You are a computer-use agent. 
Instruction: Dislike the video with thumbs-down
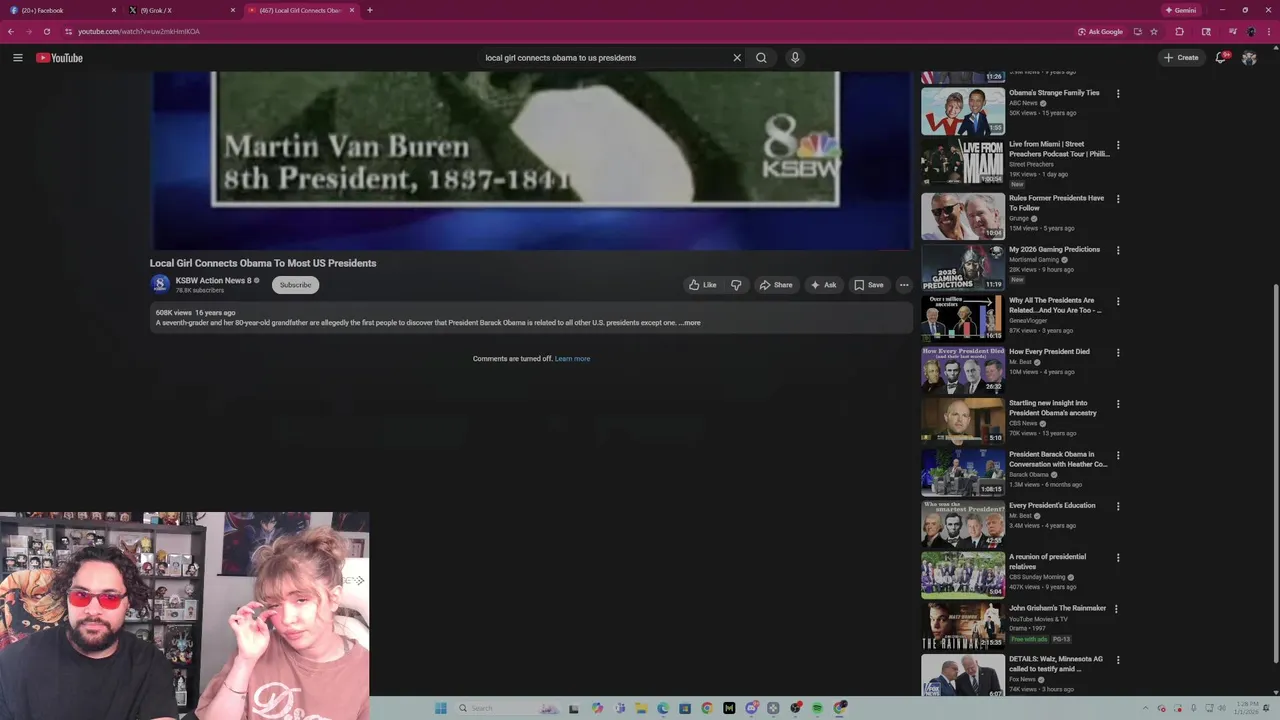click(736, 285)
